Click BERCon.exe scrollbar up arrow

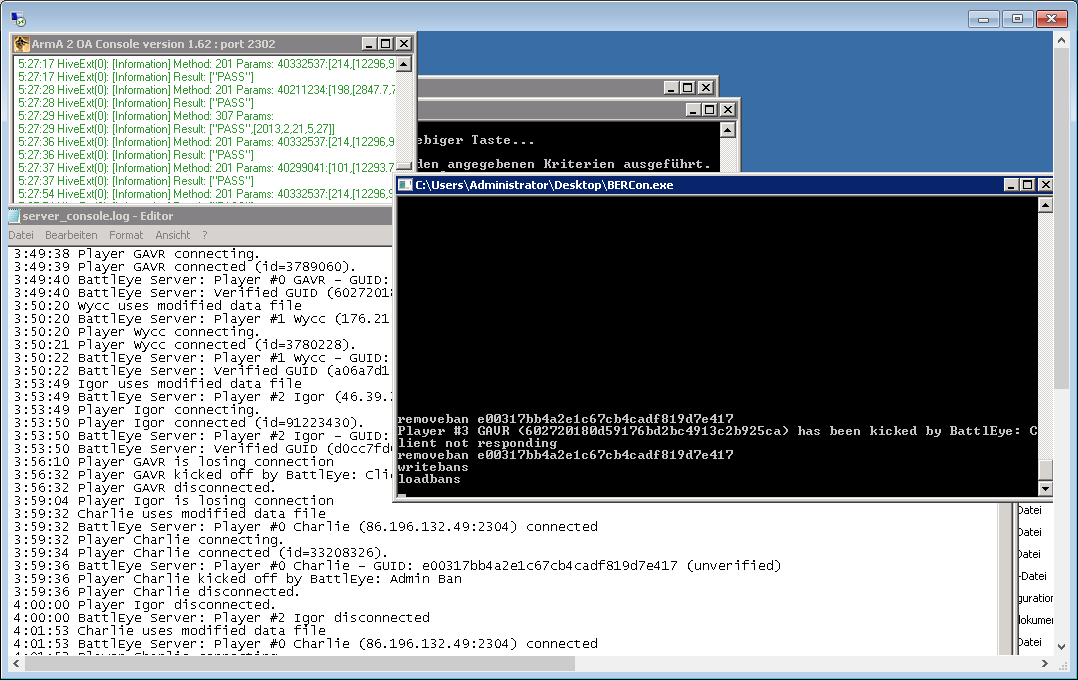(1045, 204)
